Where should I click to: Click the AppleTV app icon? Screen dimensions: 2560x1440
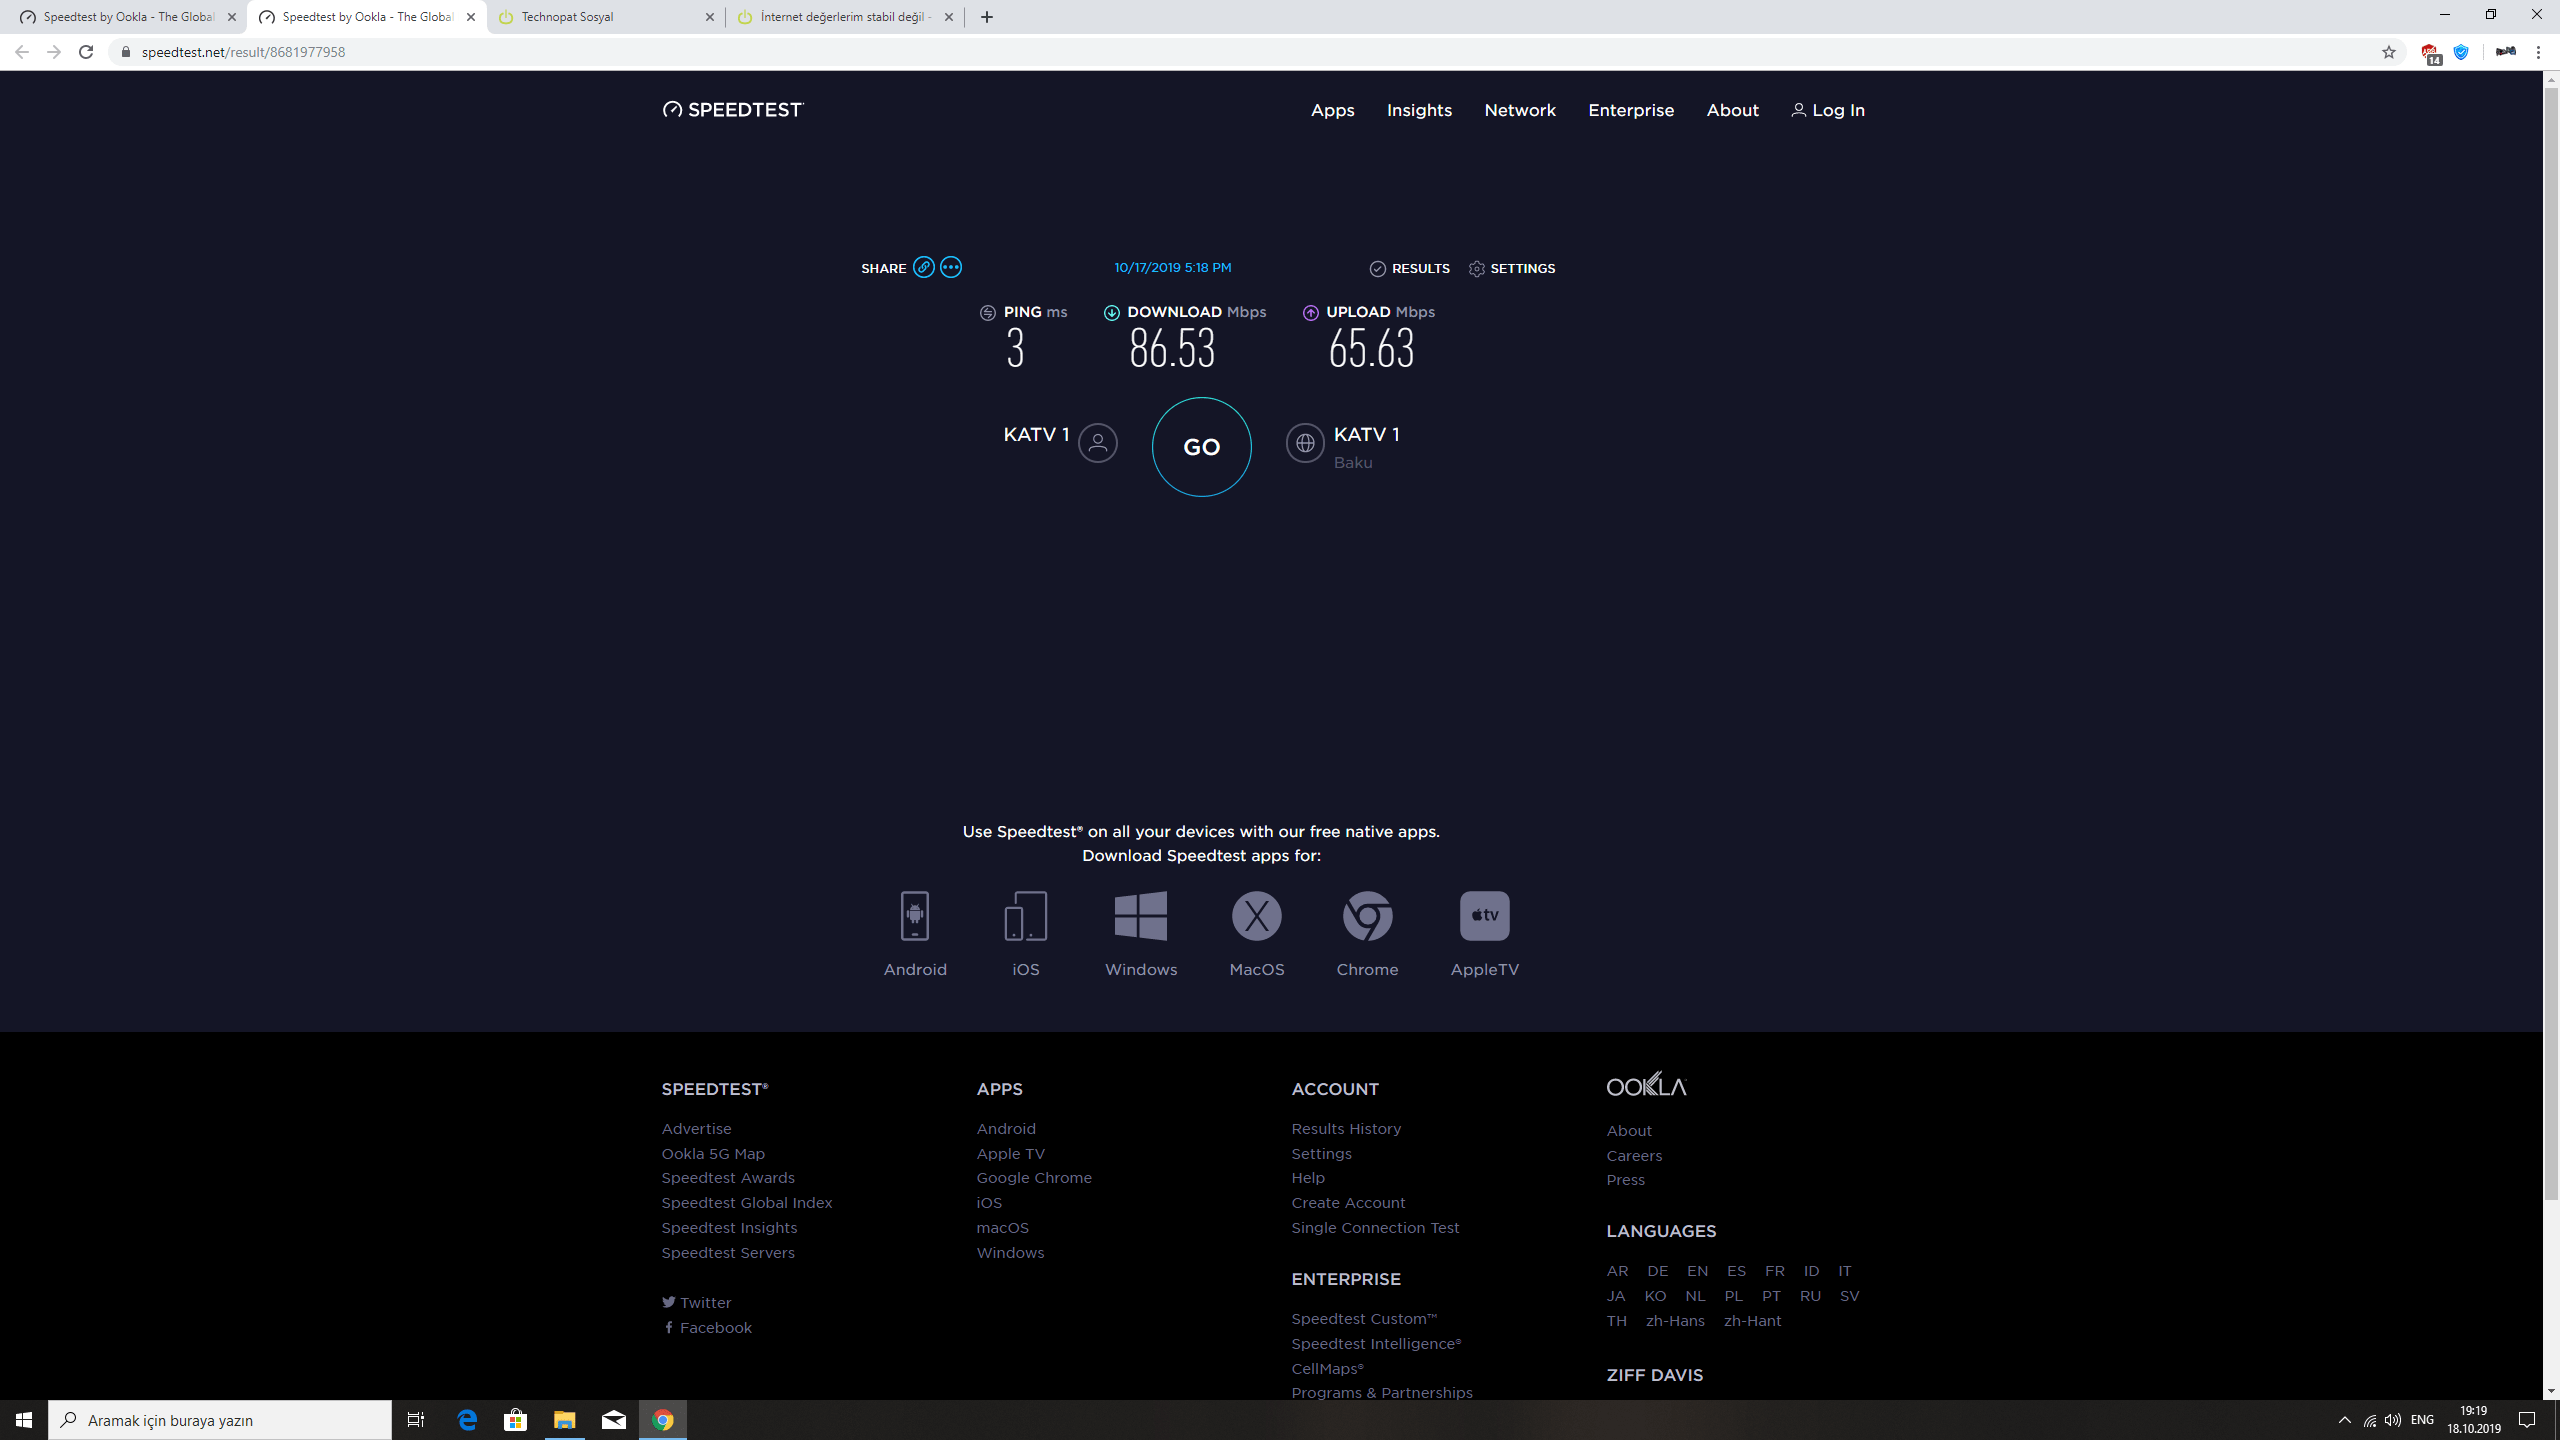pos(1484,916)
